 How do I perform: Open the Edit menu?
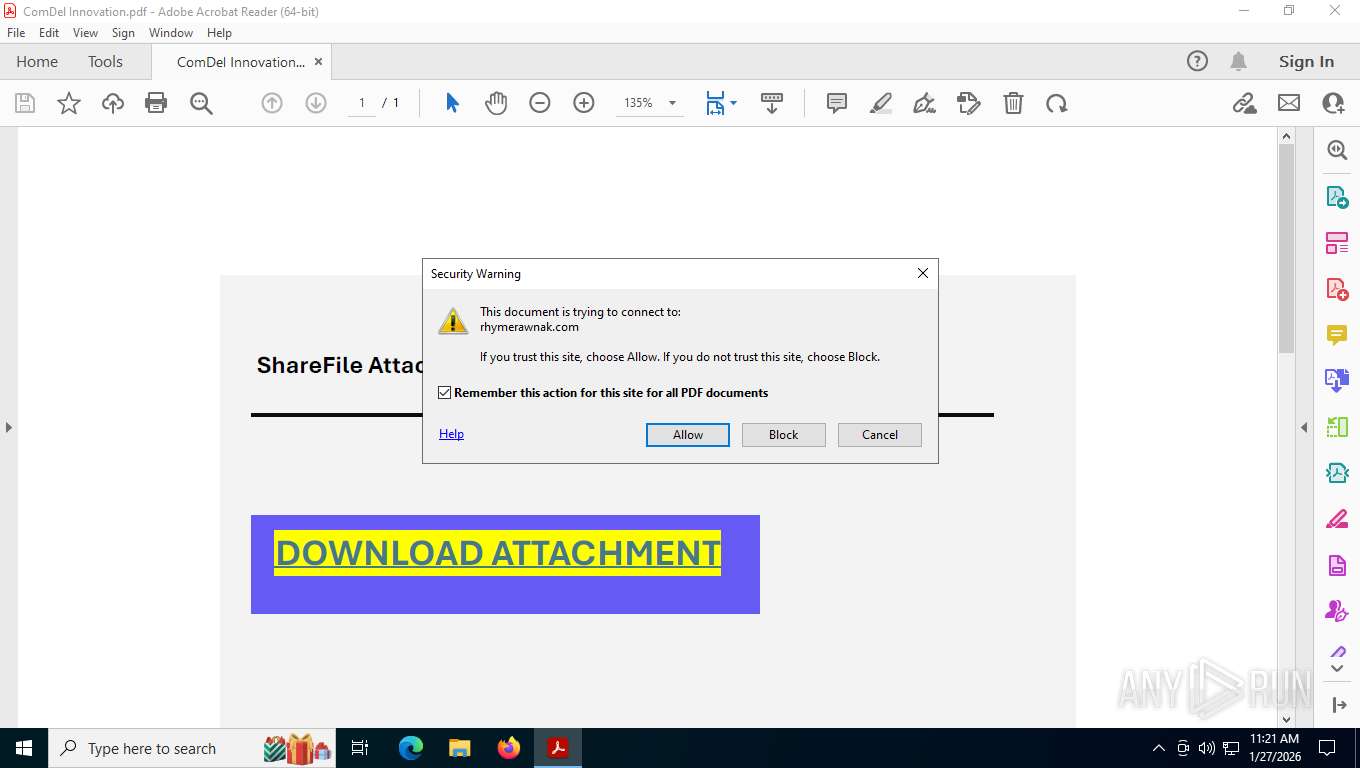click(49, 33)
